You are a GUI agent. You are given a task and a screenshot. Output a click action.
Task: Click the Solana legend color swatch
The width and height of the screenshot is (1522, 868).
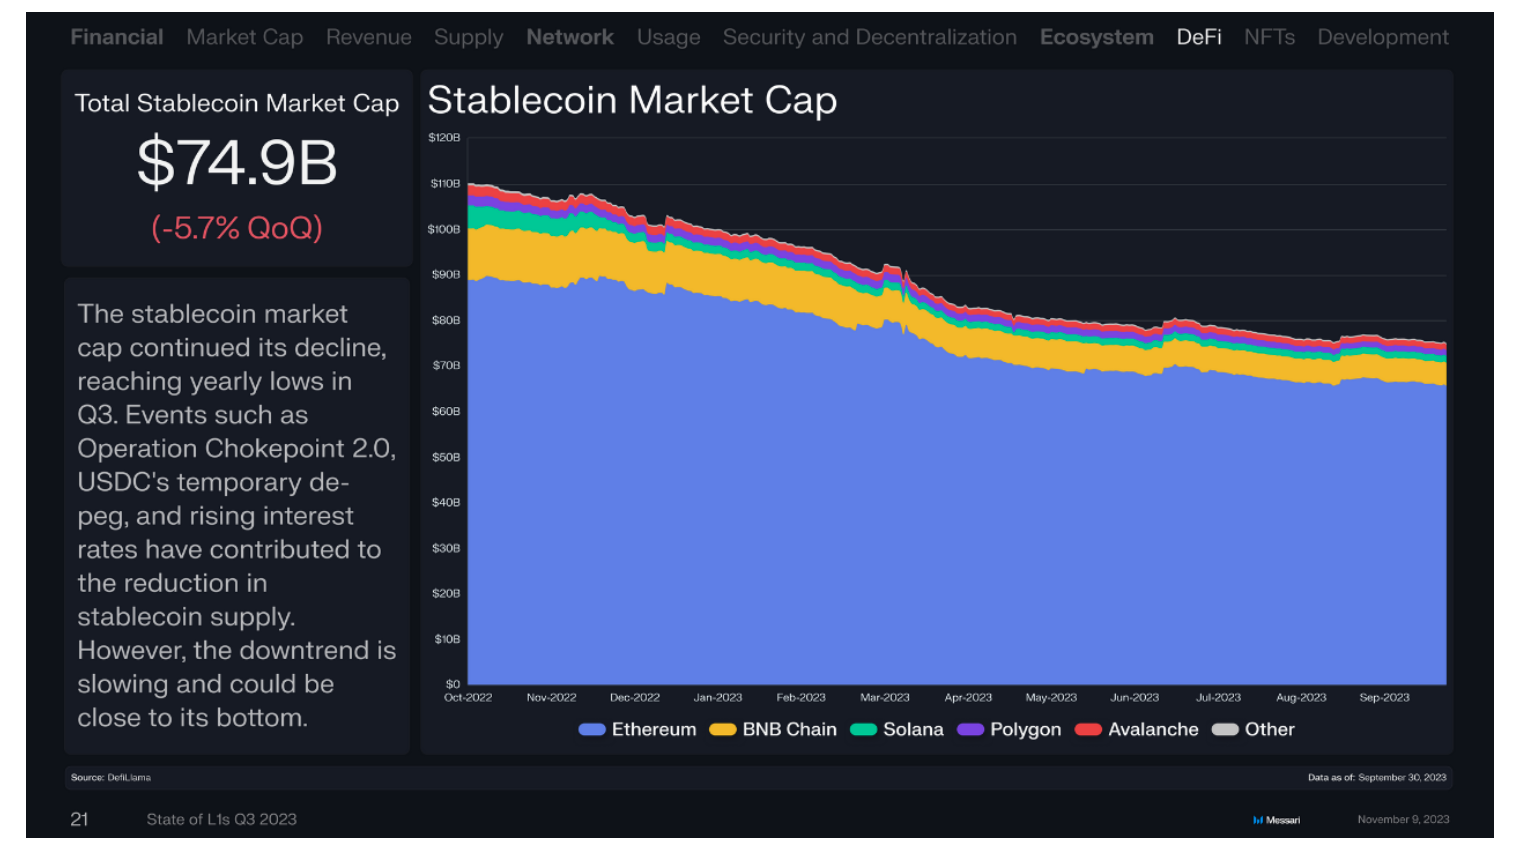click(864, 730)
